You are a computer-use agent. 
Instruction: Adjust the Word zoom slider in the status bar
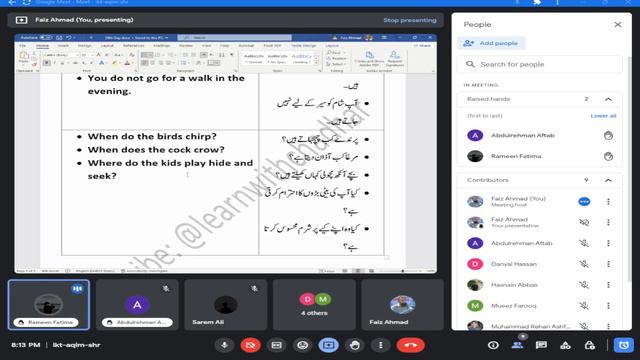[402, 271]
